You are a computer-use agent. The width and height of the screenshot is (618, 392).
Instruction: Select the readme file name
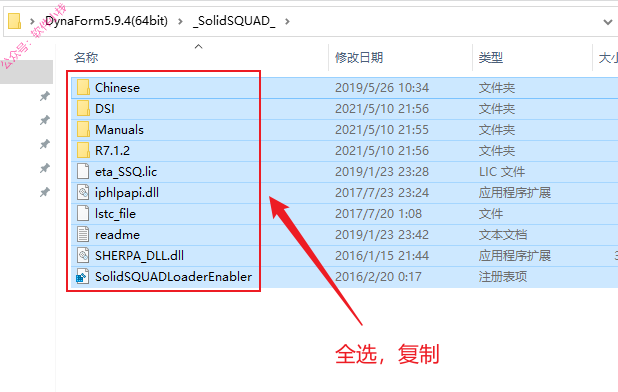117,234
